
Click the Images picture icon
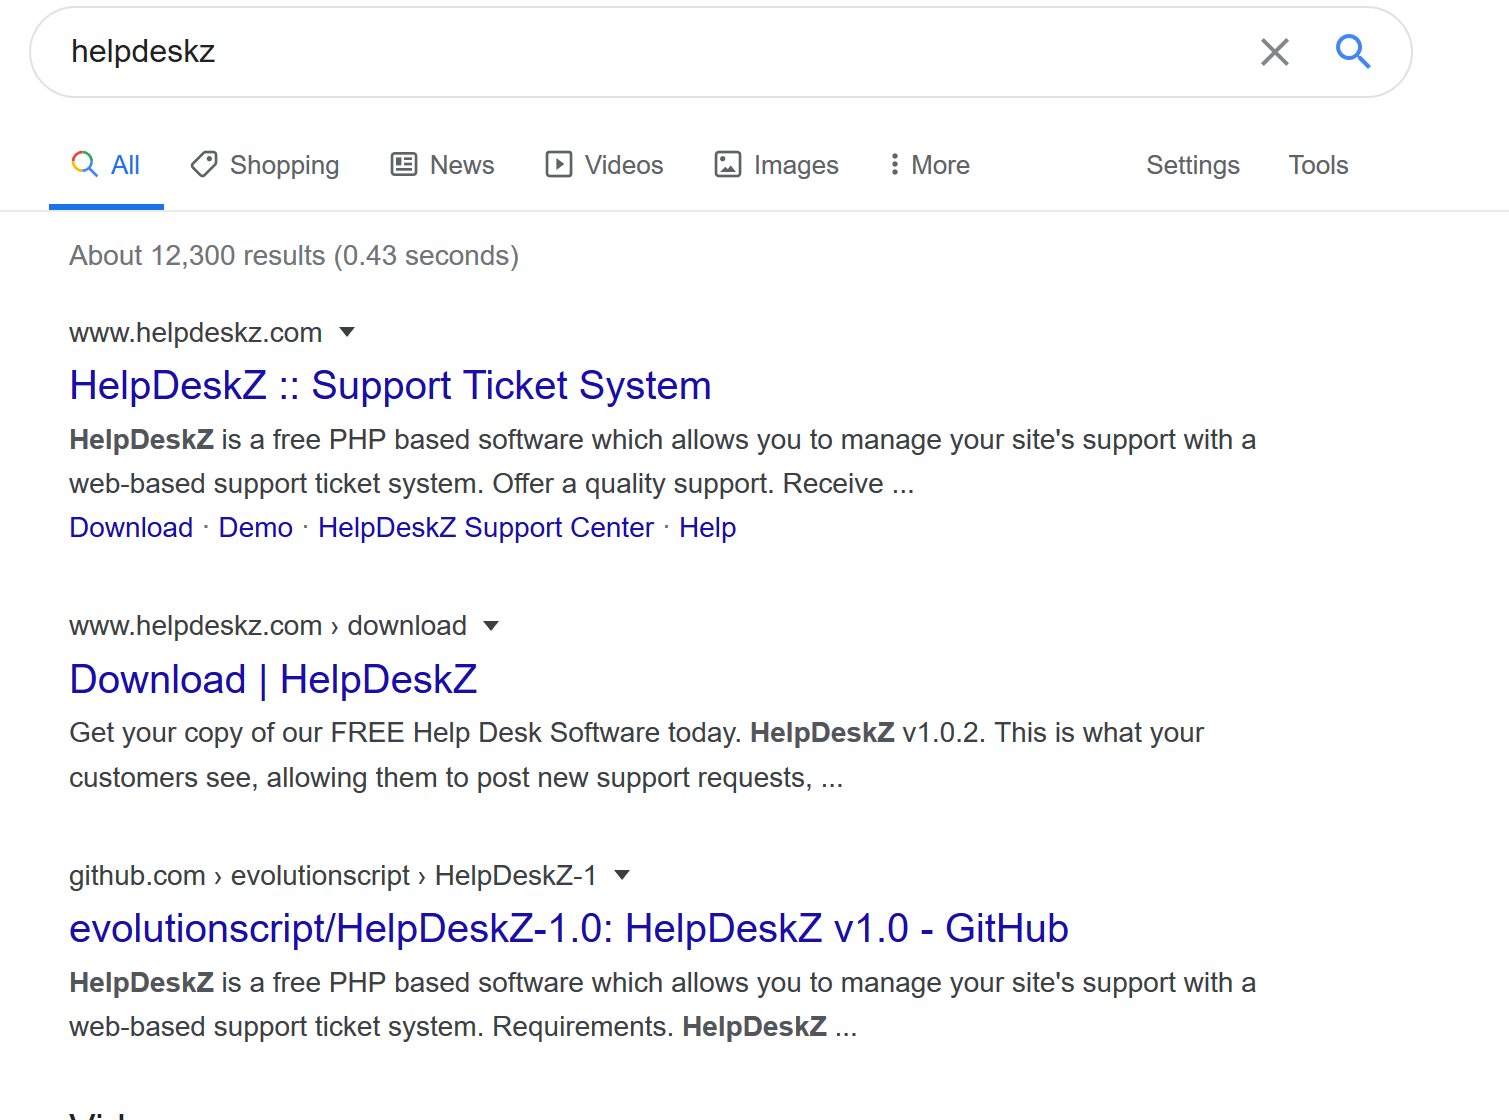tap(728, 164)
